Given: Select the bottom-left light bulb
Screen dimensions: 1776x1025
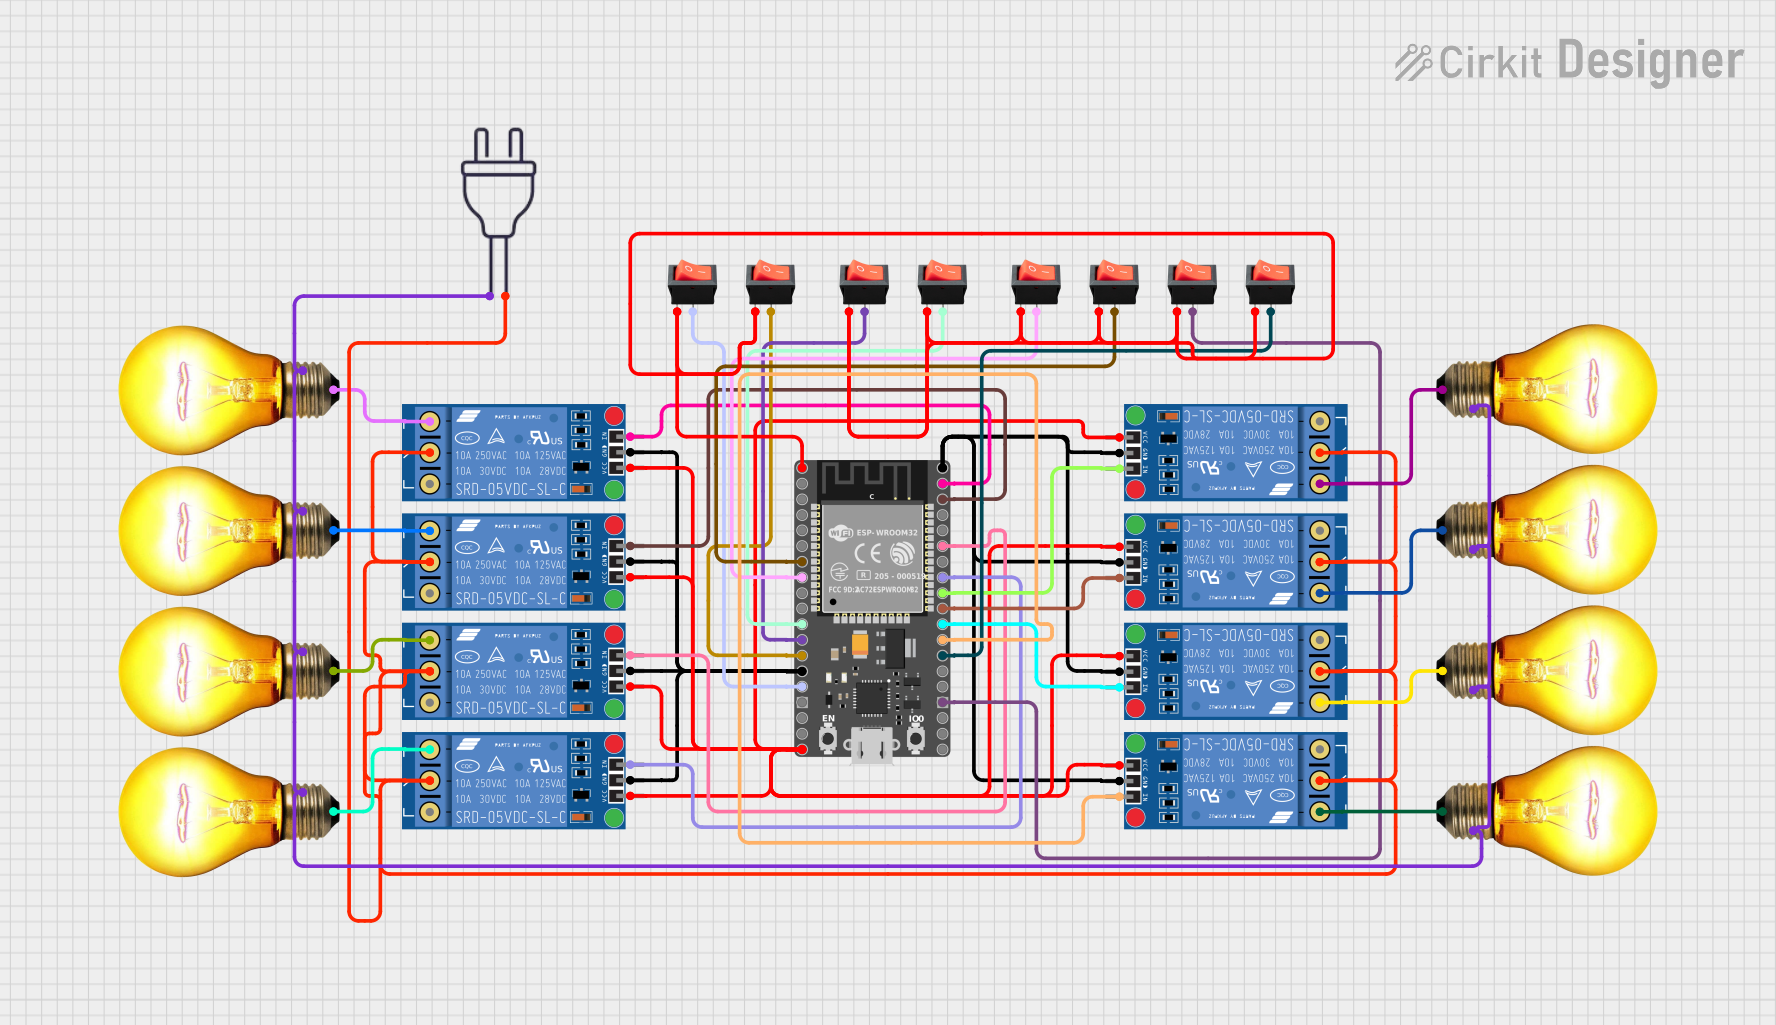Looking at the screenshot, I should pyautogui.click(x=229, y=812).
